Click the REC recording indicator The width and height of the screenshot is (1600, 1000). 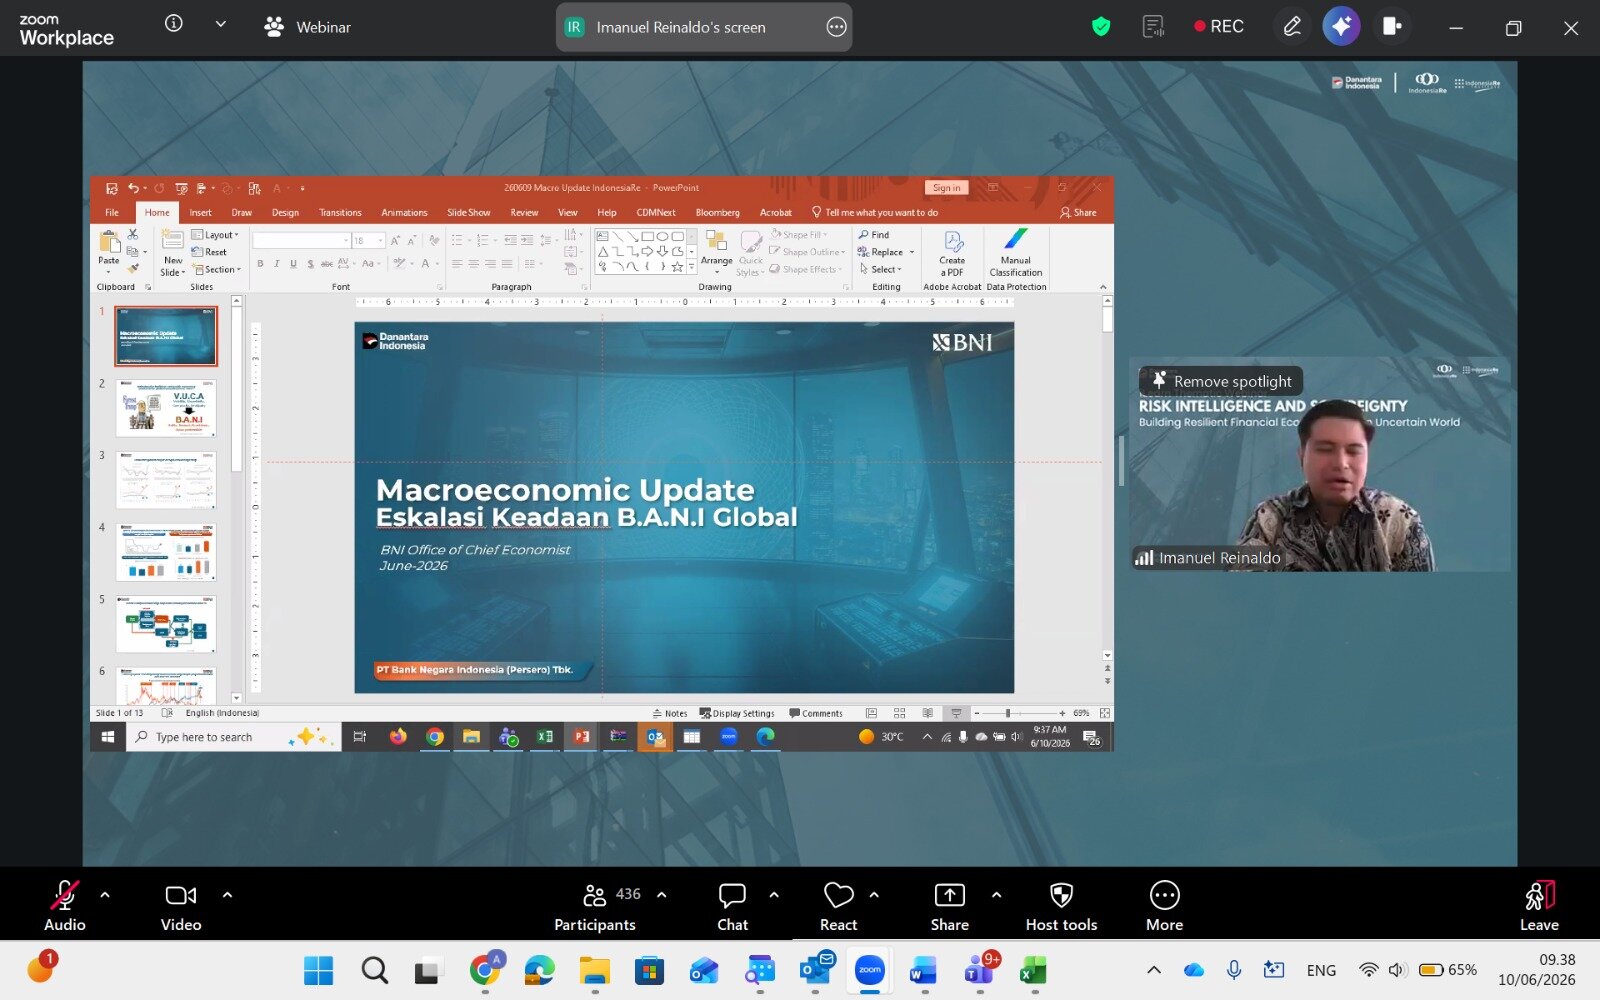pyautogui.click(x=1219, y=27)
